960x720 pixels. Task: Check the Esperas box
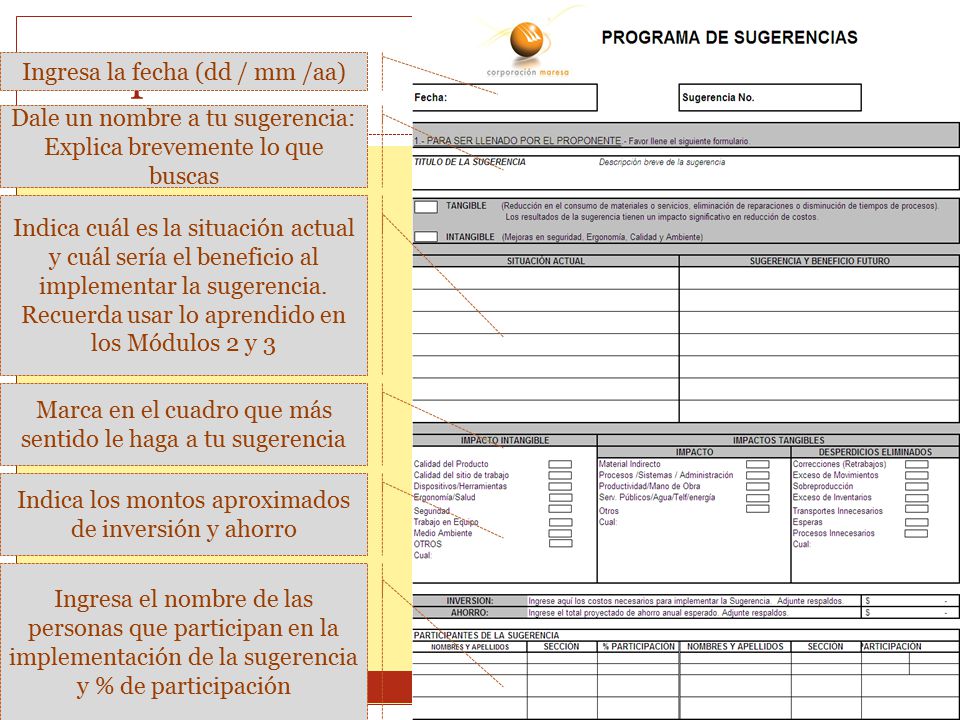[x=917, y=522]
